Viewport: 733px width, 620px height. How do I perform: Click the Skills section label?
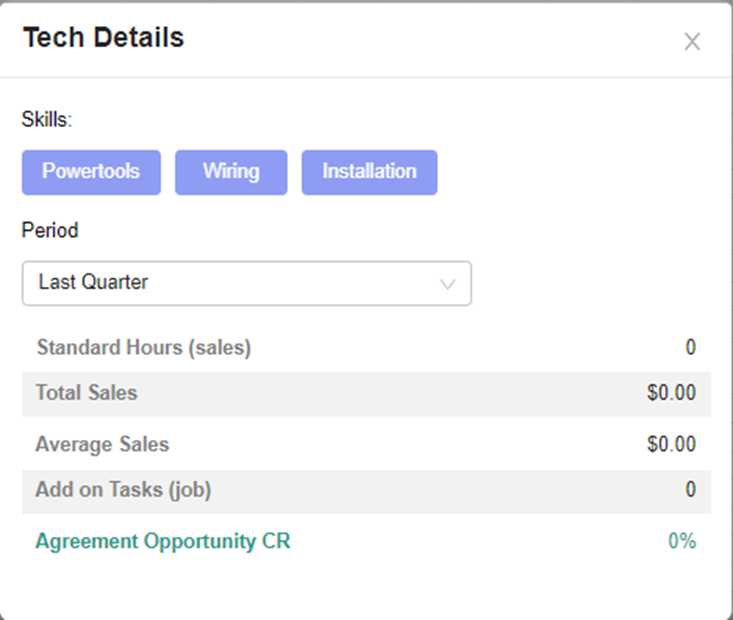(x=47, y=120)
